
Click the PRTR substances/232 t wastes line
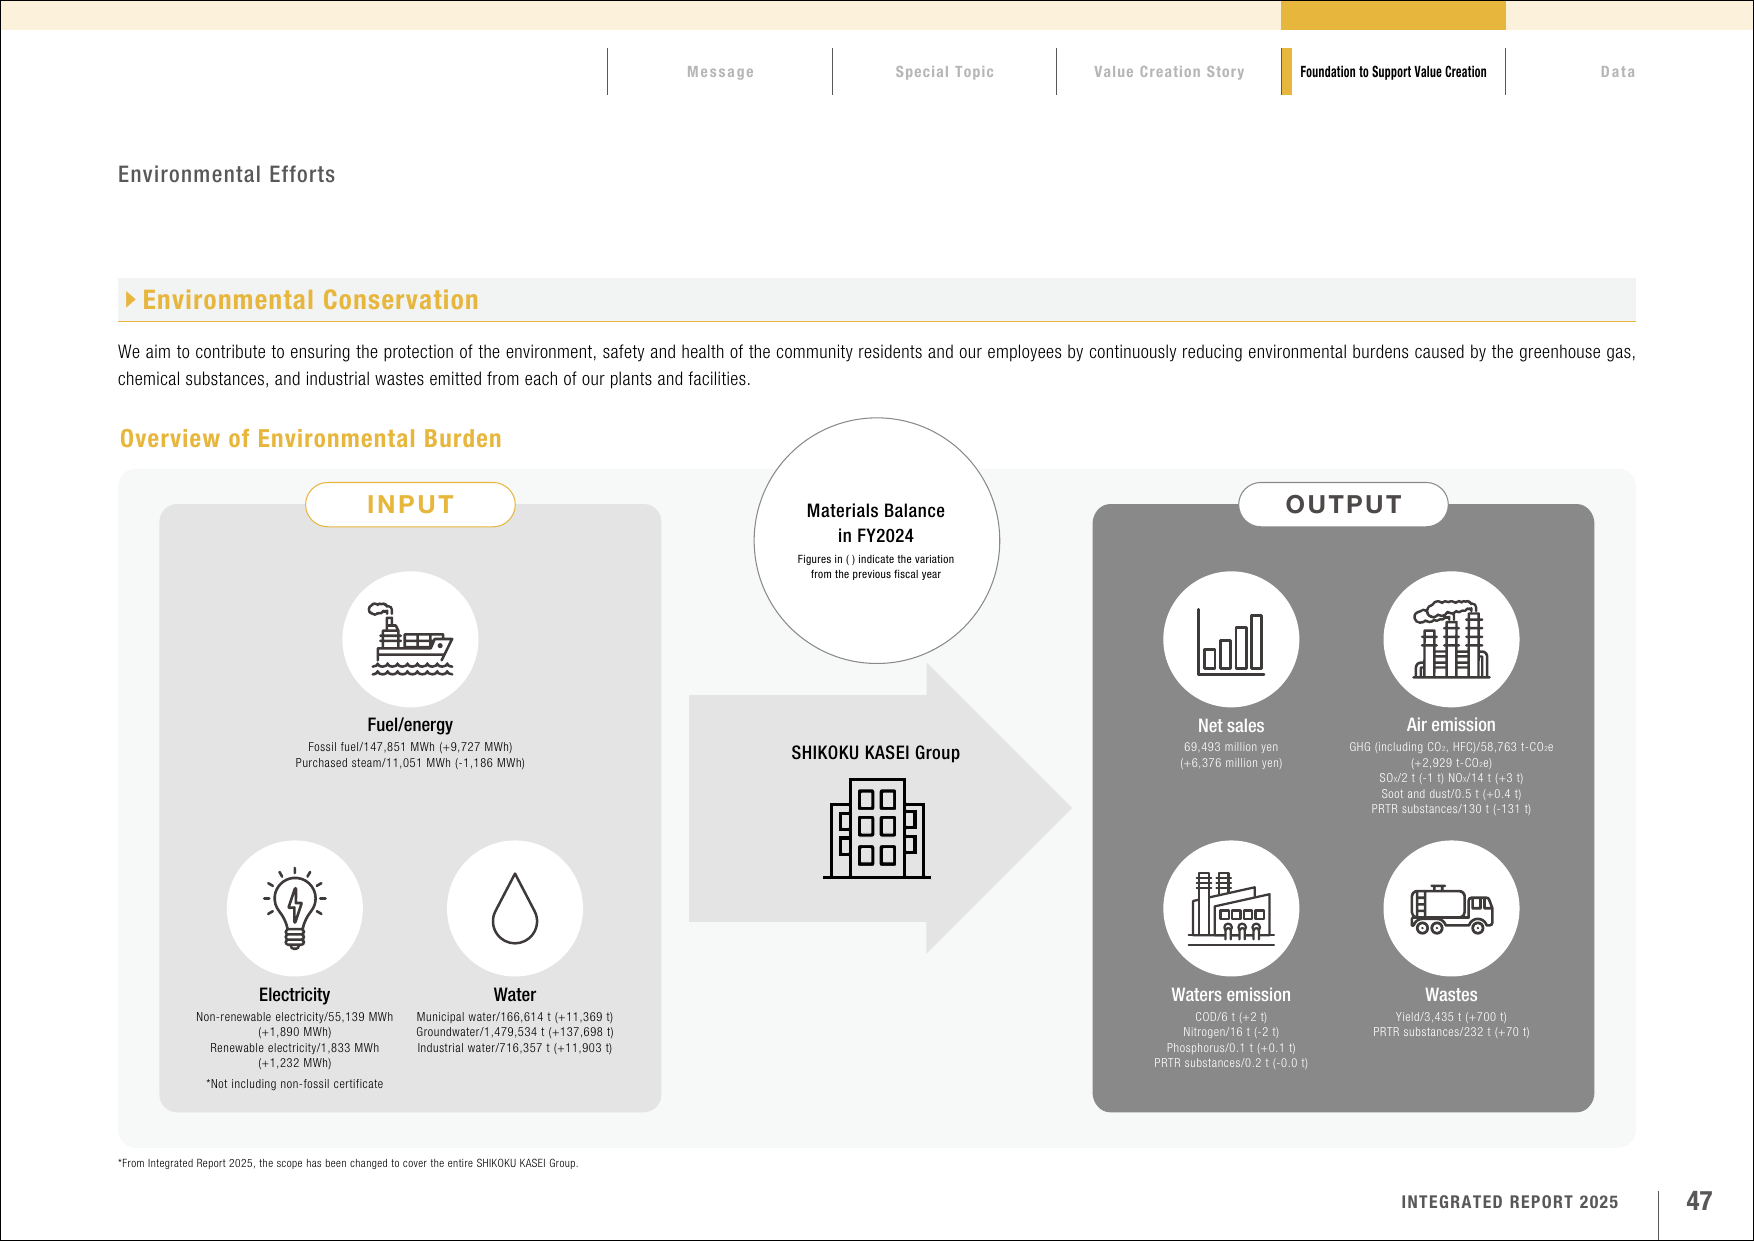[1451, 1032]
